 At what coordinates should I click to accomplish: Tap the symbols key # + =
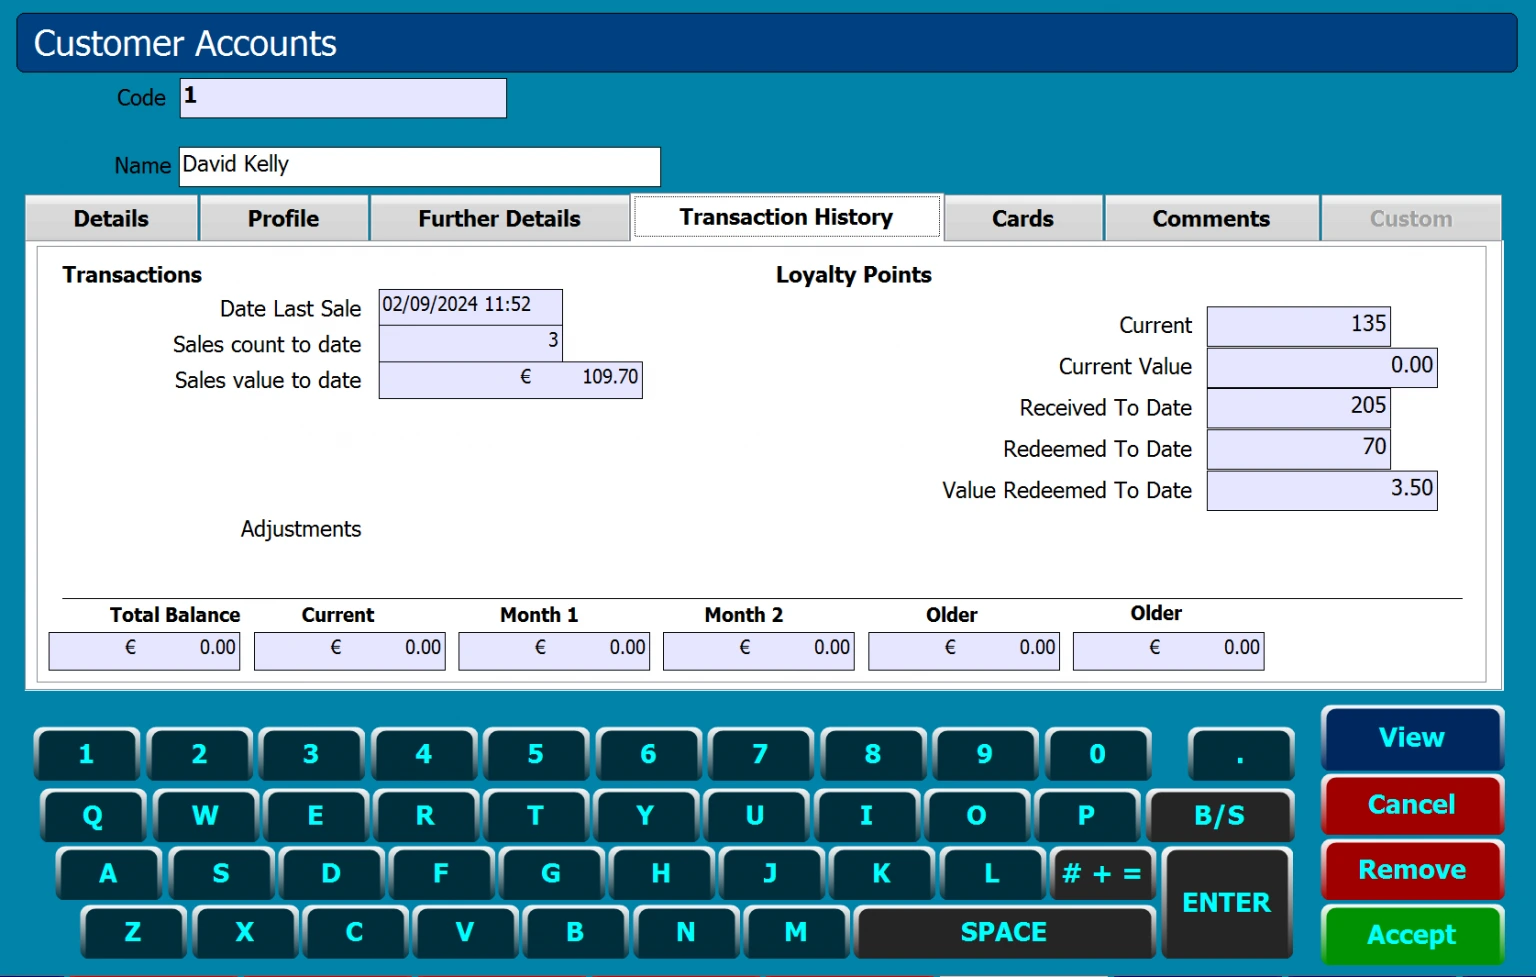pos(1102,874)
